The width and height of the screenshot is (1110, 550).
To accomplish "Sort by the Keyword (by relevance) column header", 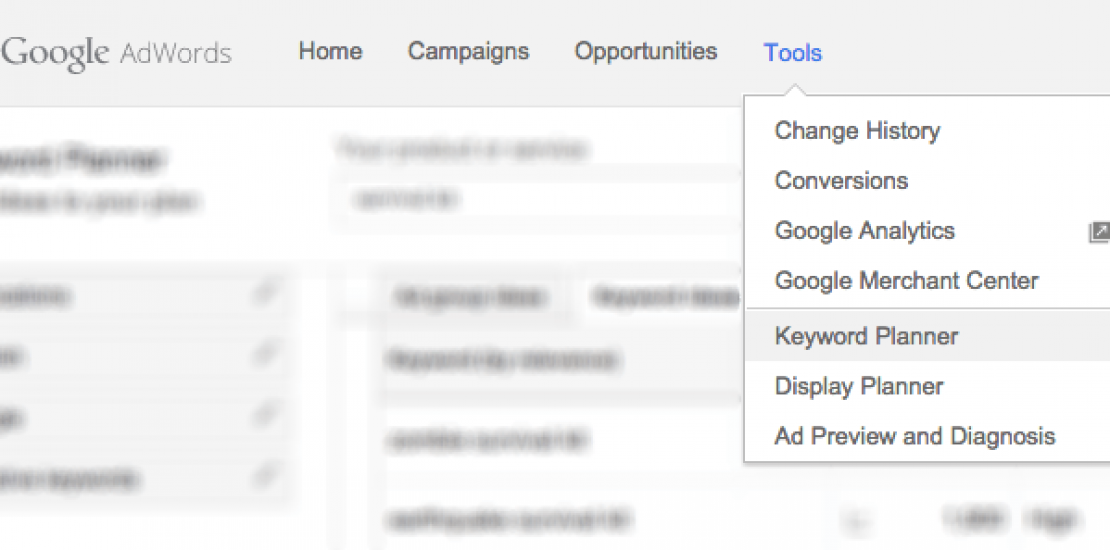I will (x=500, y=359).
